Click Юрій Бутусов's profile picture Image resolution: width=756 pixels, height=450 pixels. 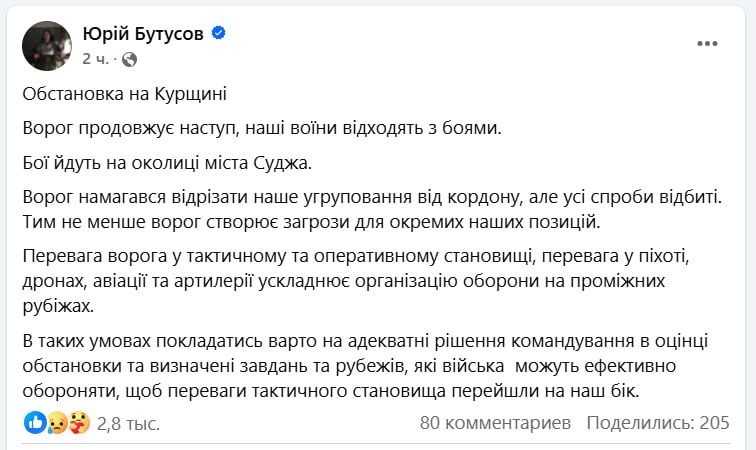click(x=47, y=45)
